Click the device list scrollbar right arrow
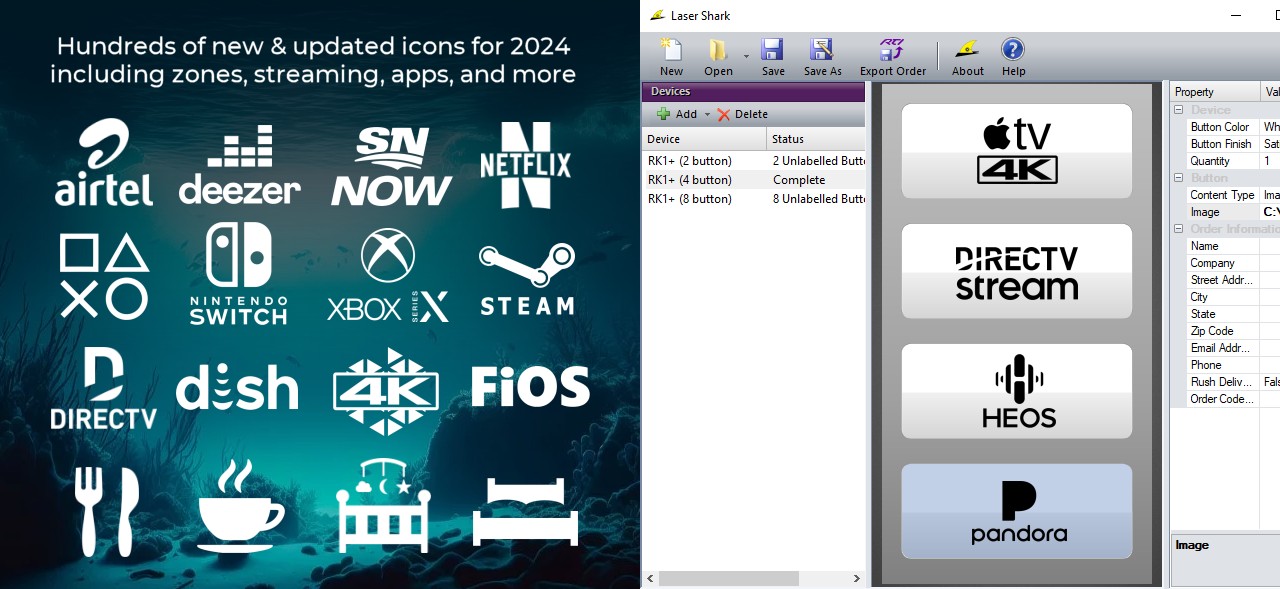Viewport: 1280px width, 589px height. (x=856, y=578)
